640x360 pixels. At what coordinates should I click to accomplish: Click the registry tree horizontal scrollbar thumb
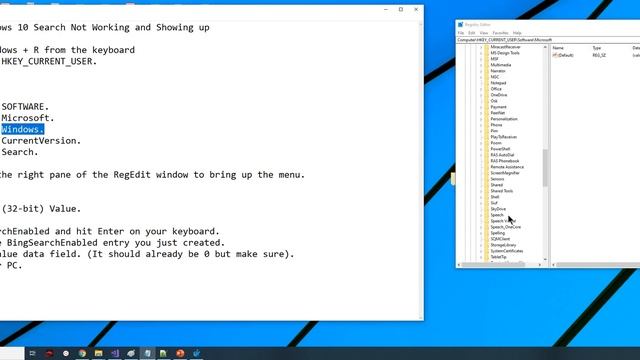click(x=493, y=265)
